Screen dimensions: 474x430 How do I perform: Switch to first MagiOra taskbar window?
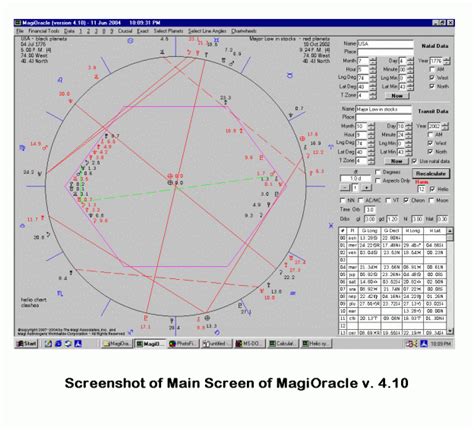coord(117,343)
